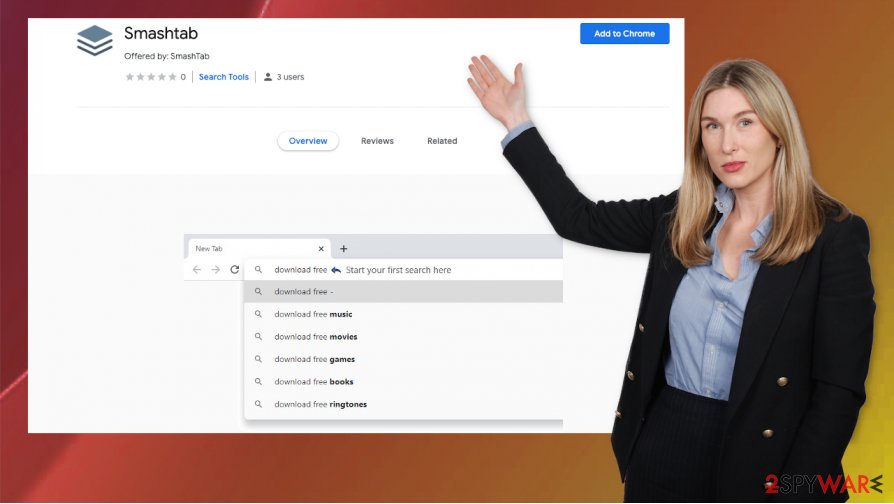Open the Search Tools category link
This screenshot has height=504, width=894.
click(x=224, y=77)
